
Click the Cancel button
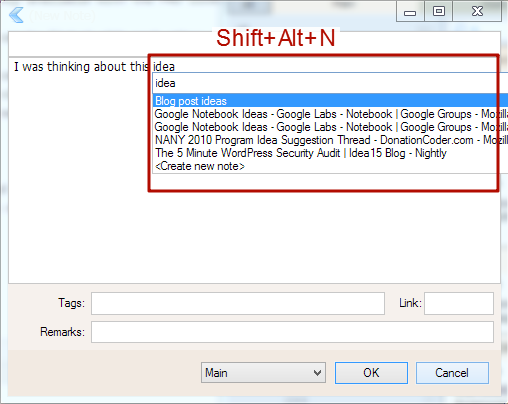coord(452,373)
